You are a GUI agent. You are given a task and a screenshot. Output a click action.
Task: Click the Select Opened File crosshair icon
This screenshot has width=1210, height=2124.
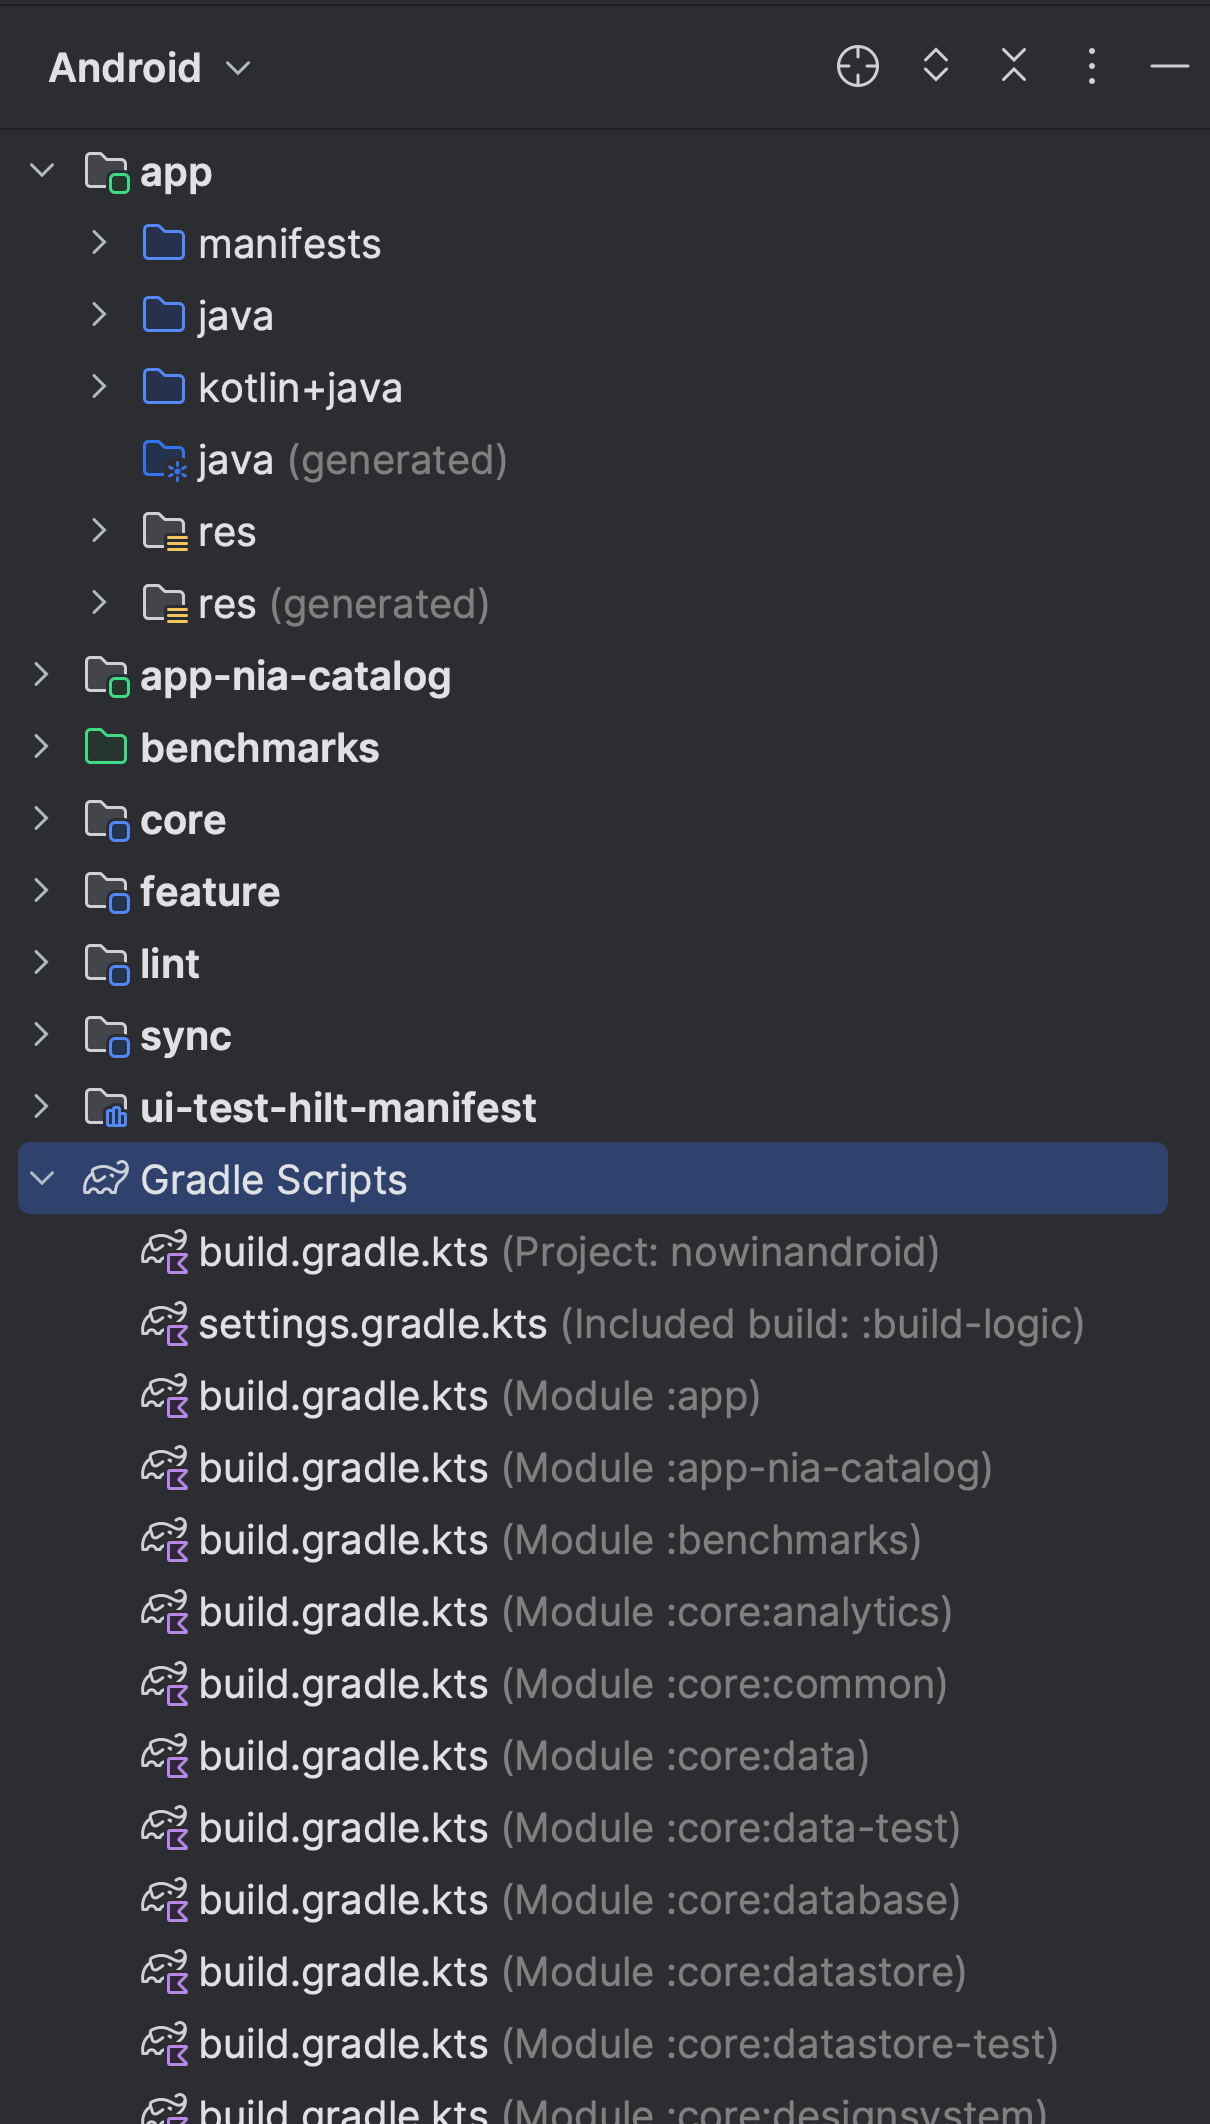click(857, 67)
